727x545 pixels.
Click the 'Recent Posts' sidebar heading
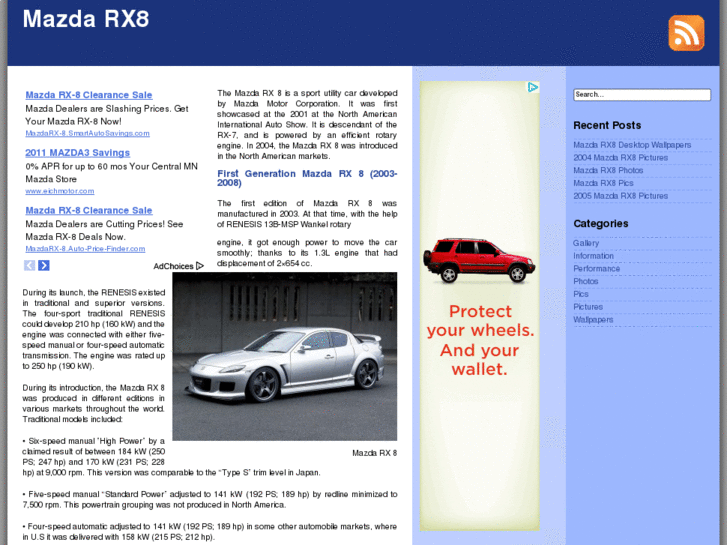pos(607,126)
